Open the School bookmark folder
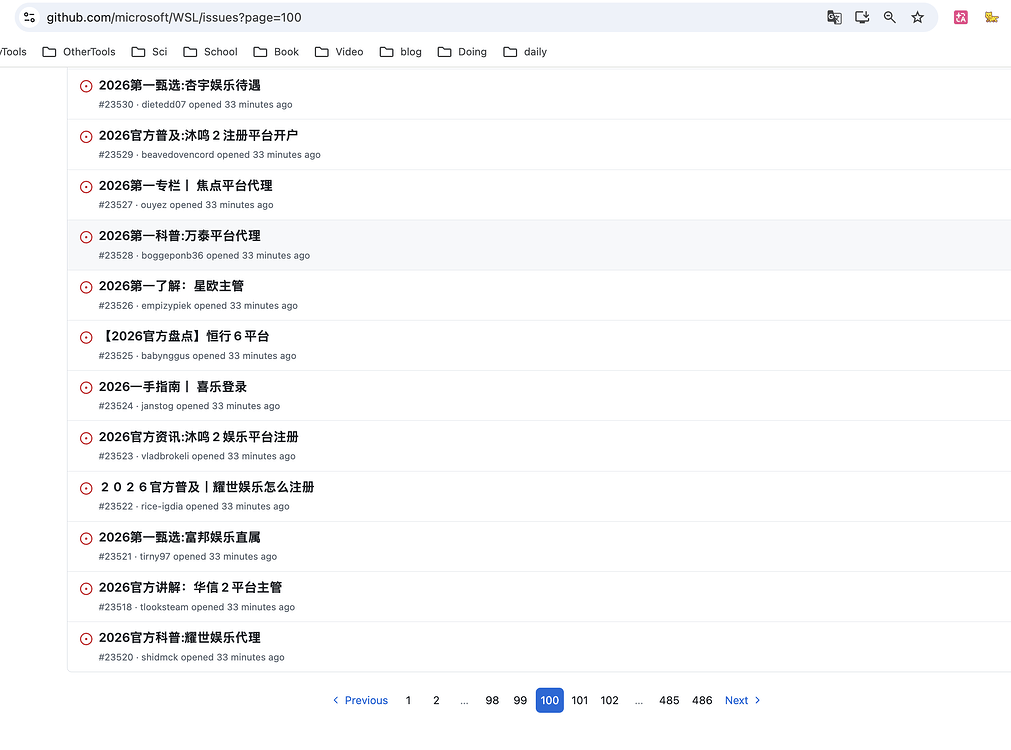 [210, 52]
